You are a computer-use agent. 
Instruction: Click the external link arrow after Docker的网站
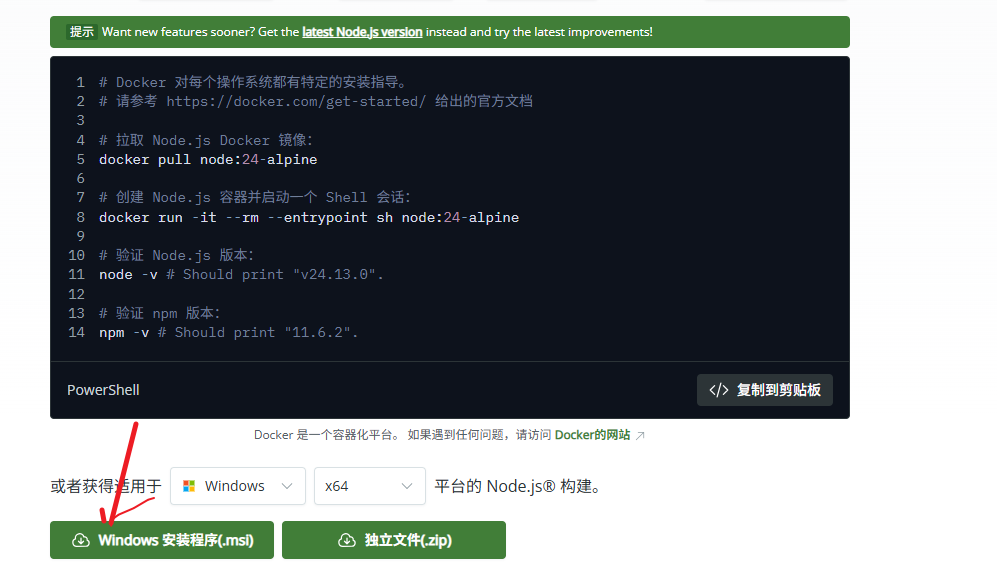coord(640,436)
